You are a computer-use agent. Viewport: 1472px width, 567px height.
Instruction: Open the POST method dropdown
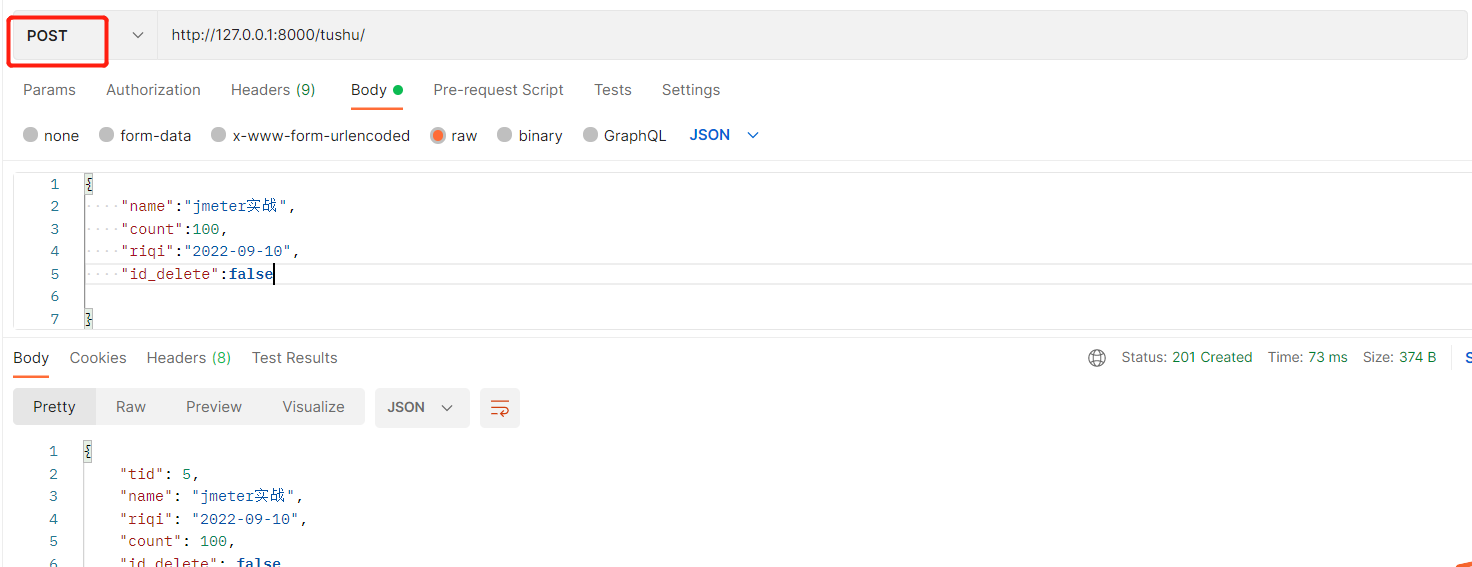pyautogui.click(x=138, y=36)
